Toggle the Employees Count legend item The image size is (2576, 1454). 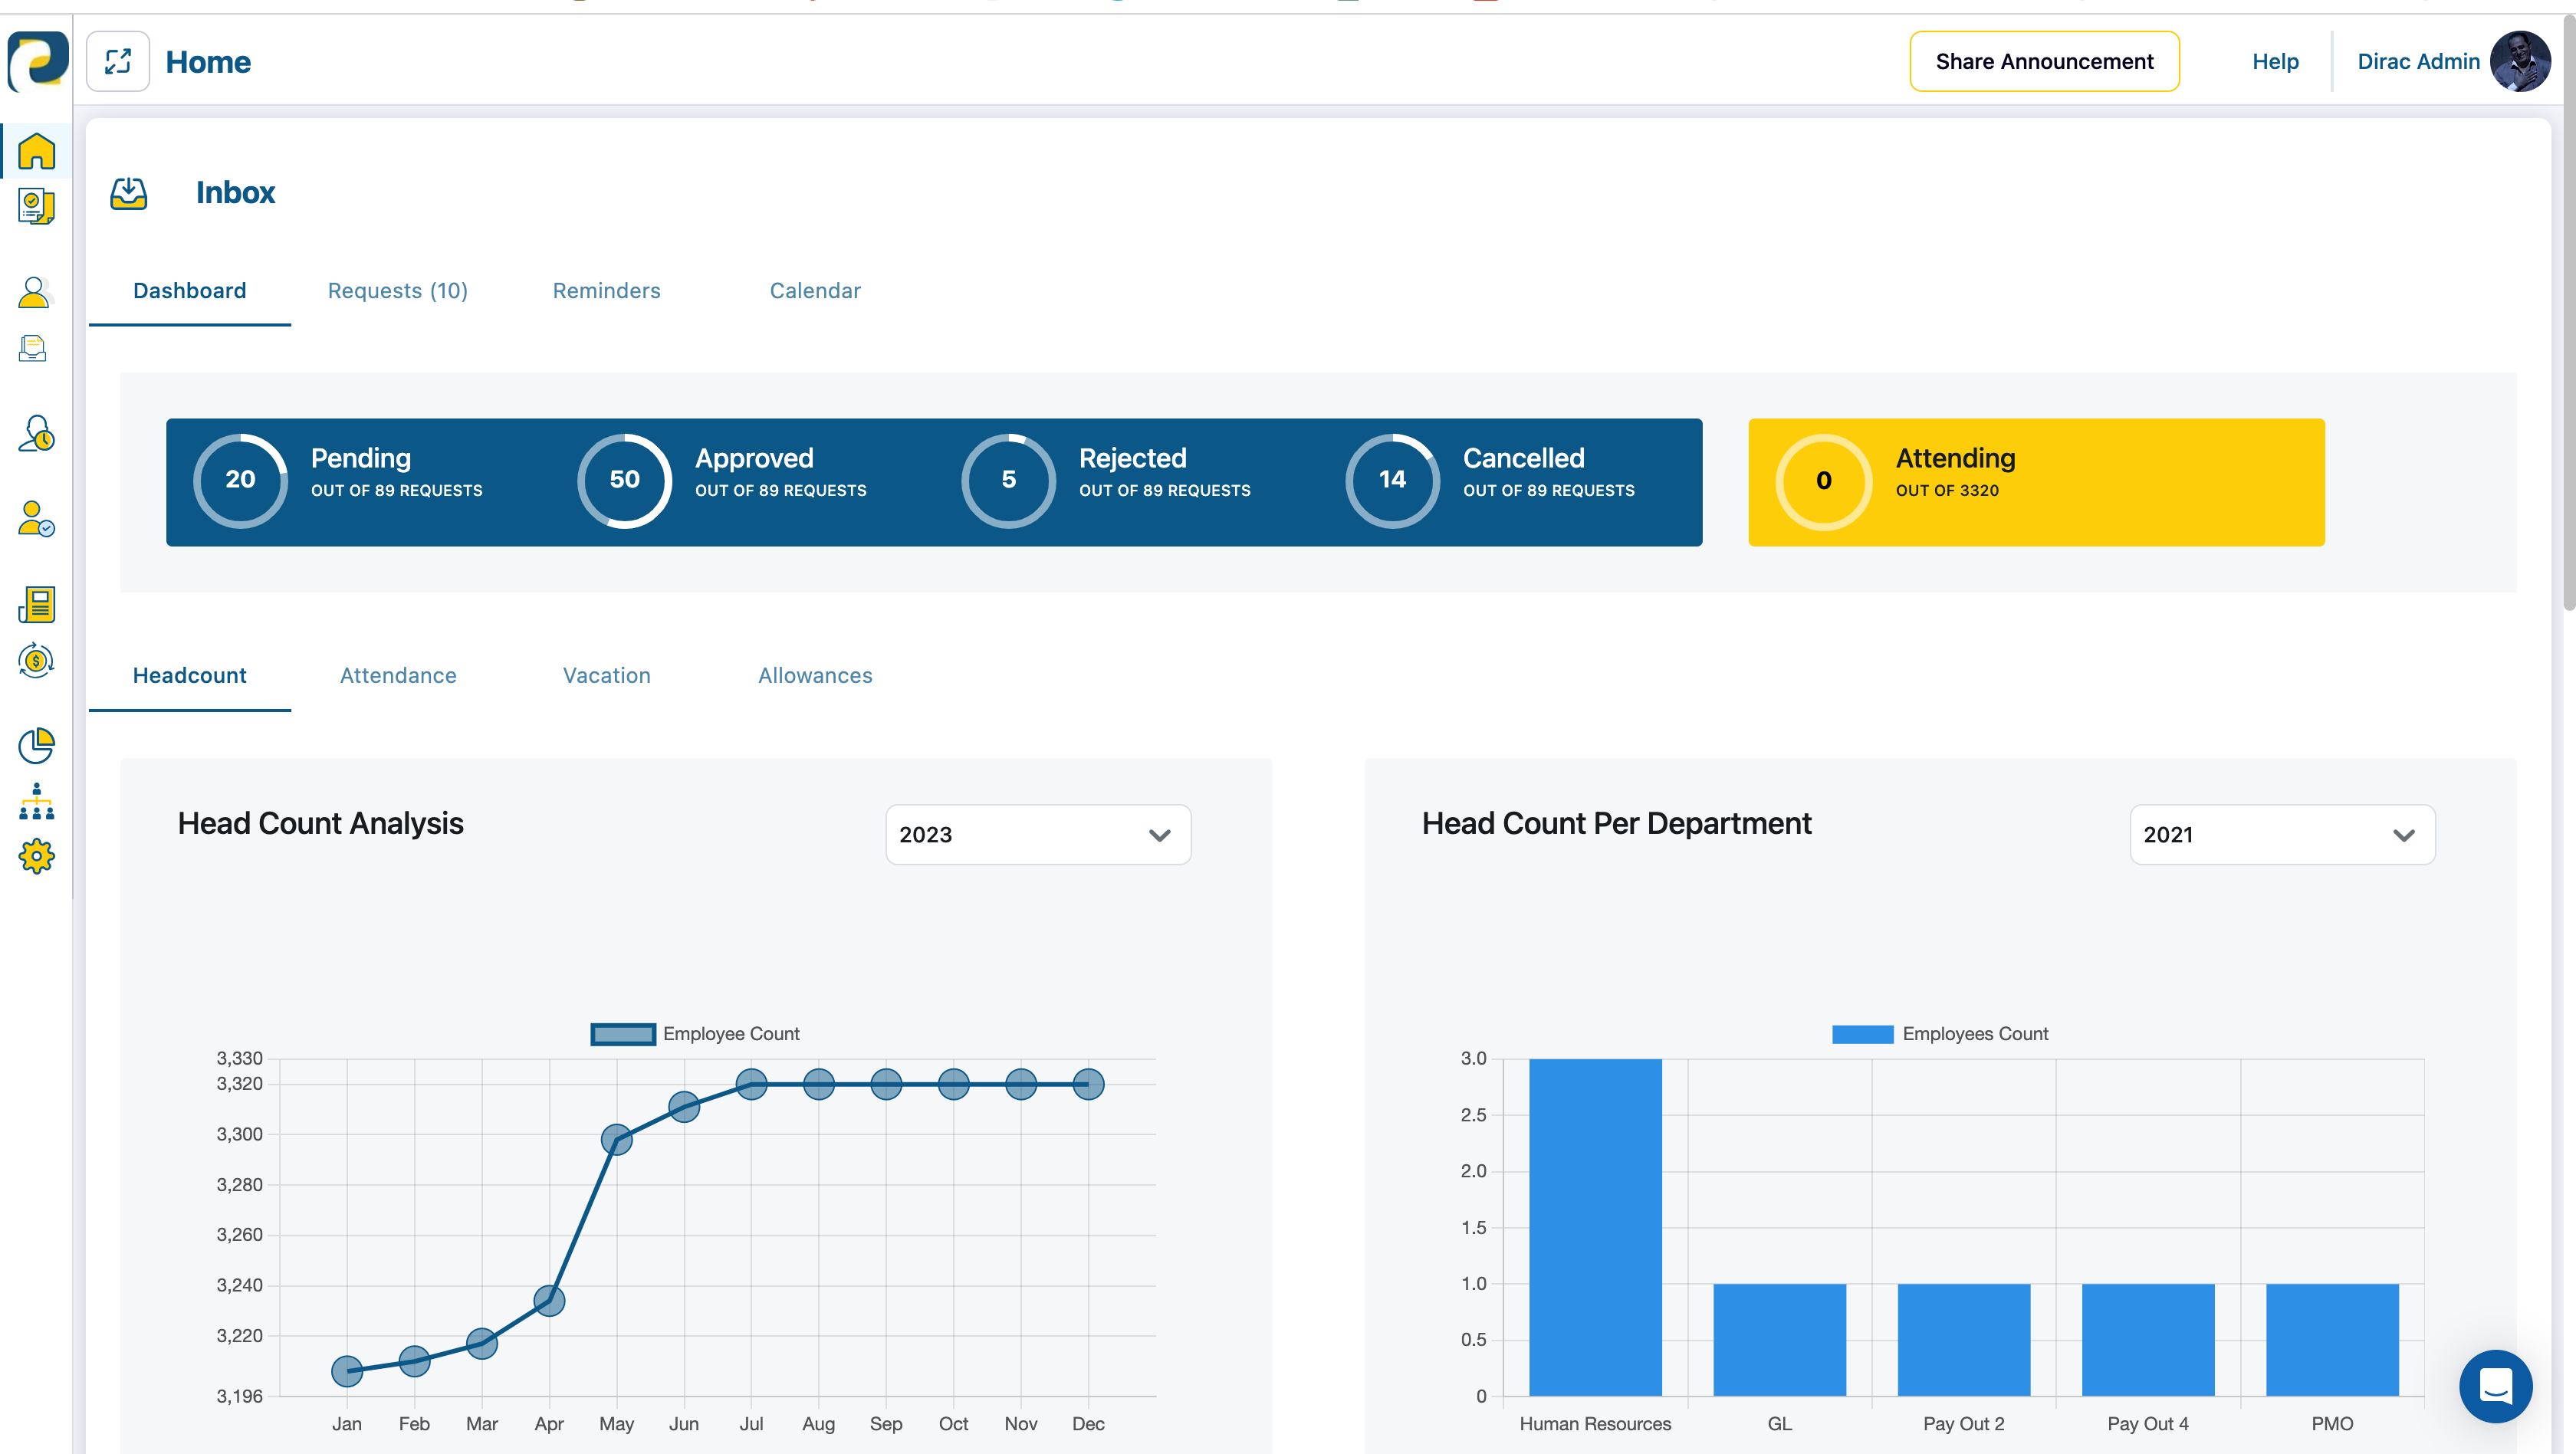coord(1939,1033)
